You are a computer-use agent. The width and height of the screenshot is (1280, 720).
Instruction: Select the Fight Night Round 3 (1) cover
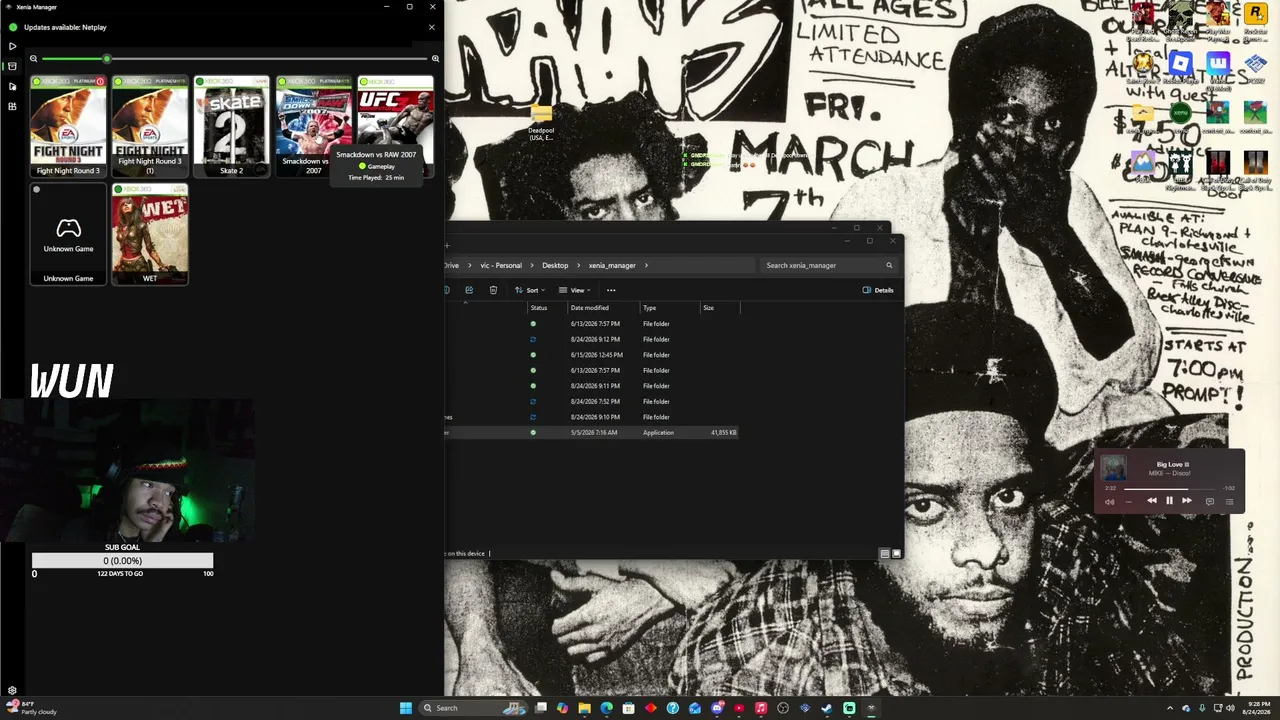click(x=150, y=126)
